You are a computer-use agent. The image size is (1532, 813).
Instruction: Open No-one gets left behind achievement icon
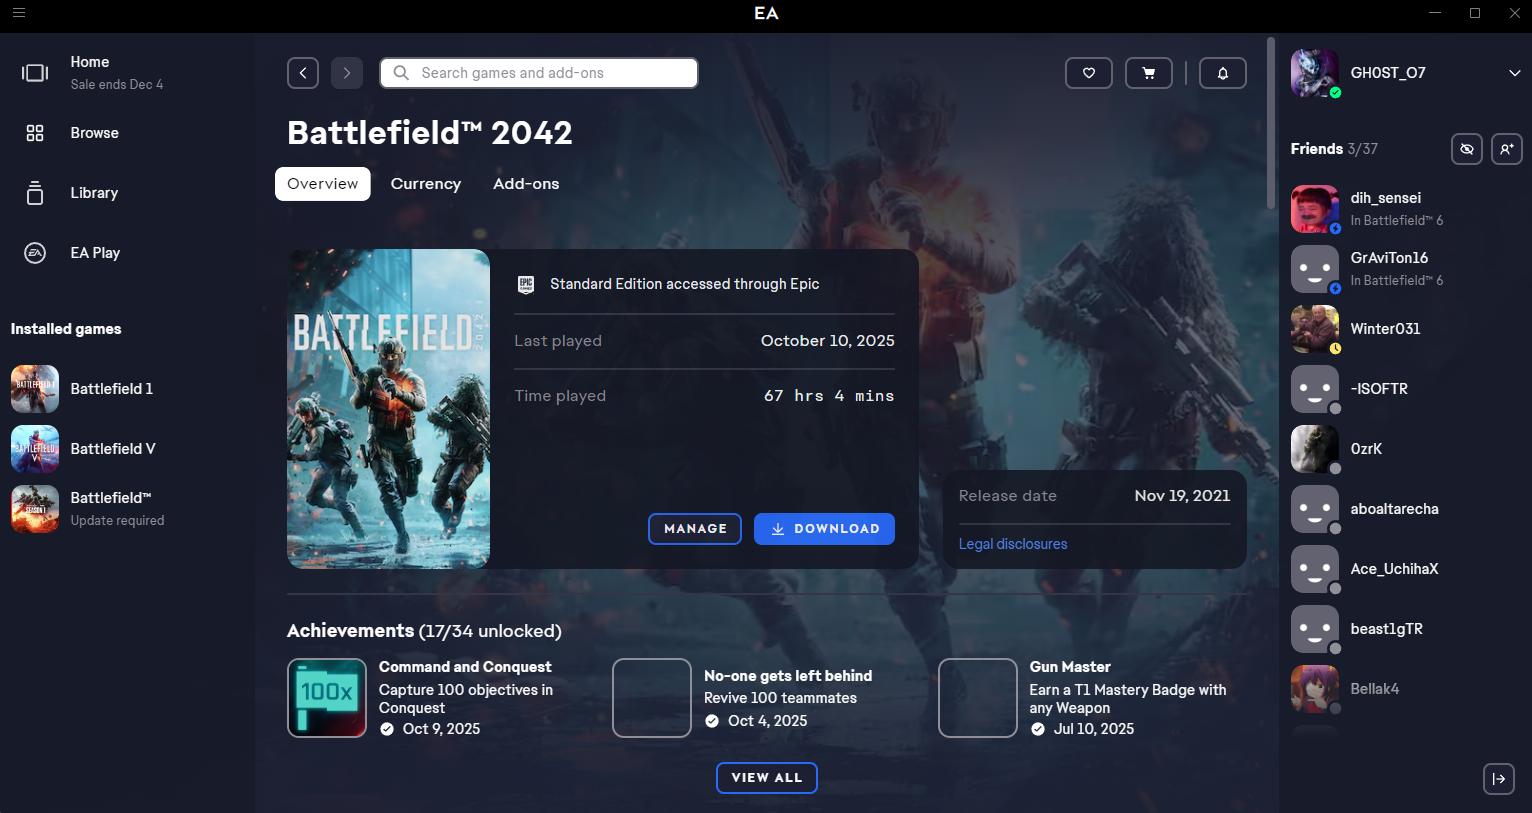(652, 698)
